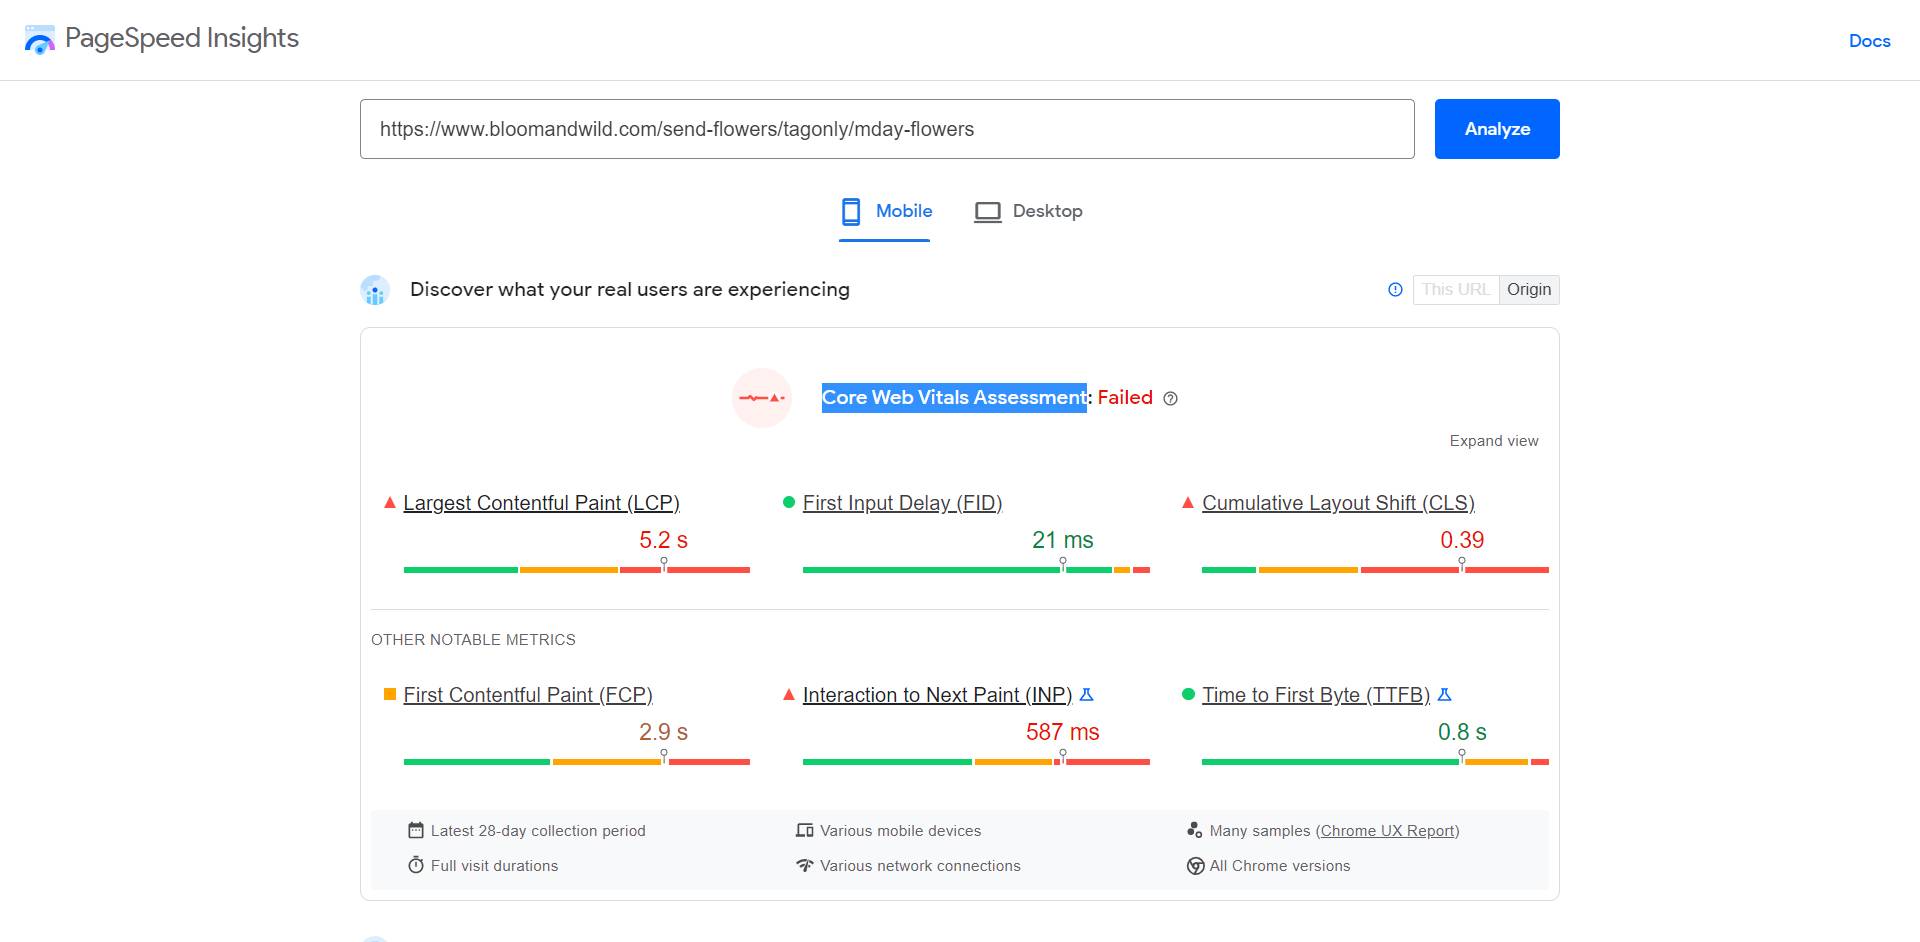Open the Docs link
This screenshot has width=1920, height=942.
pos(1869,41)
